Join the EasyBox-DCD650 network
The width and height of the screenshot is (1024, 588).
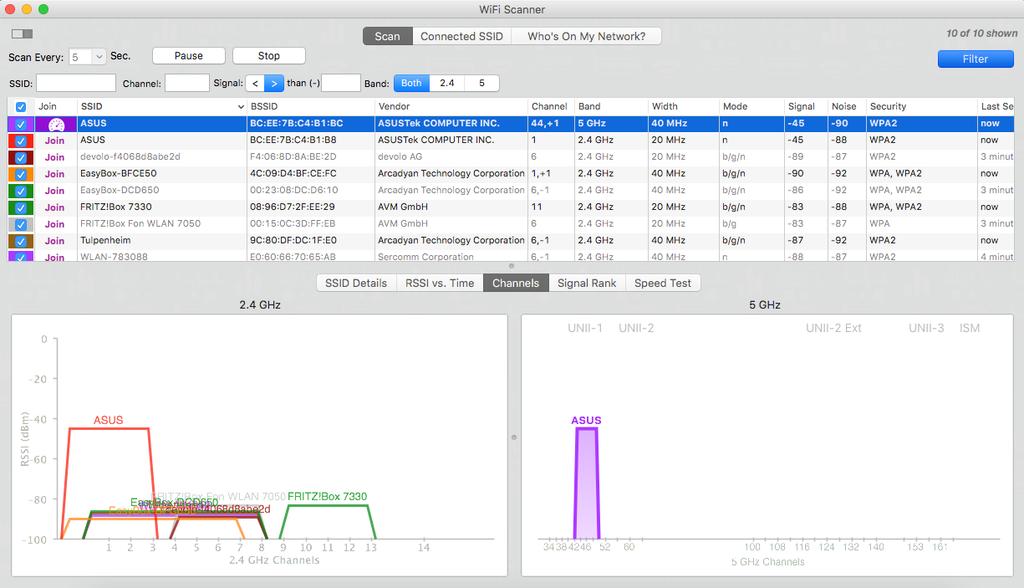(55, 191)
